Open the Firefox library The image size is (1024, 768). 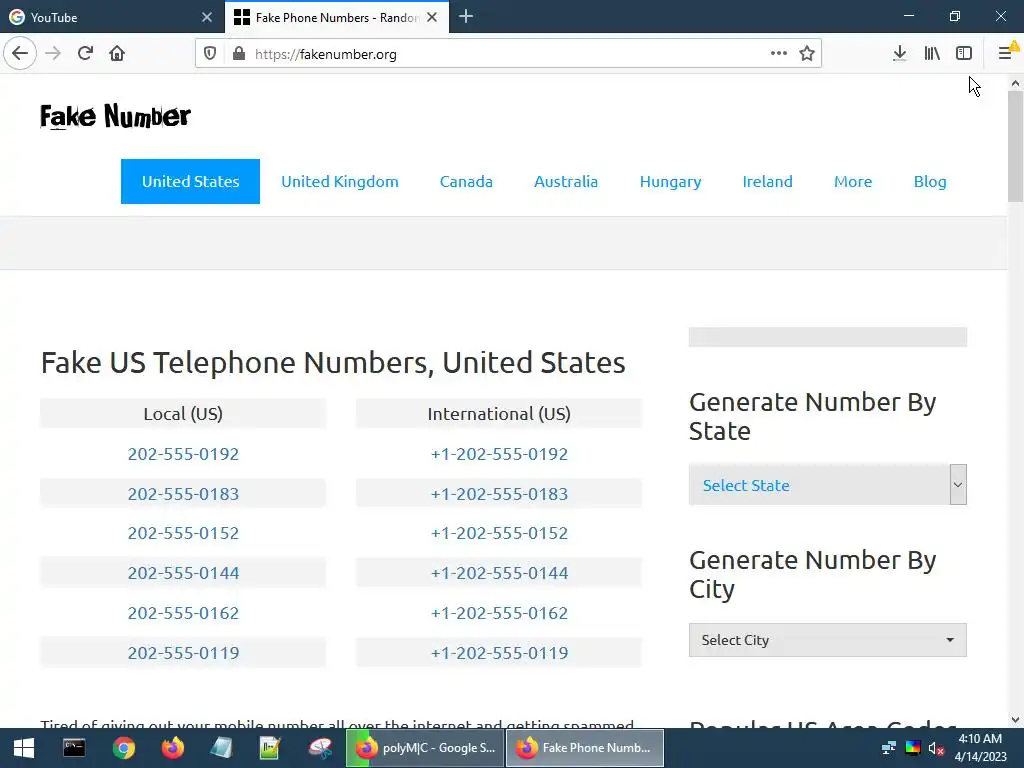tap(932, 53)
